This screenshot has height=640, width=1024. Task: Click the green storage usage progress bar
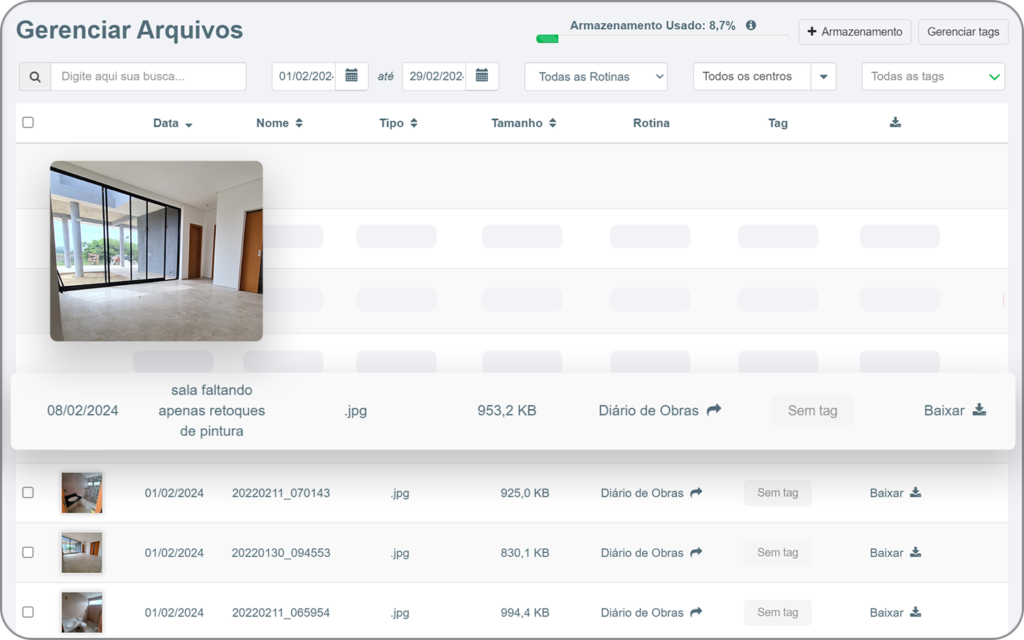point(547,37)
